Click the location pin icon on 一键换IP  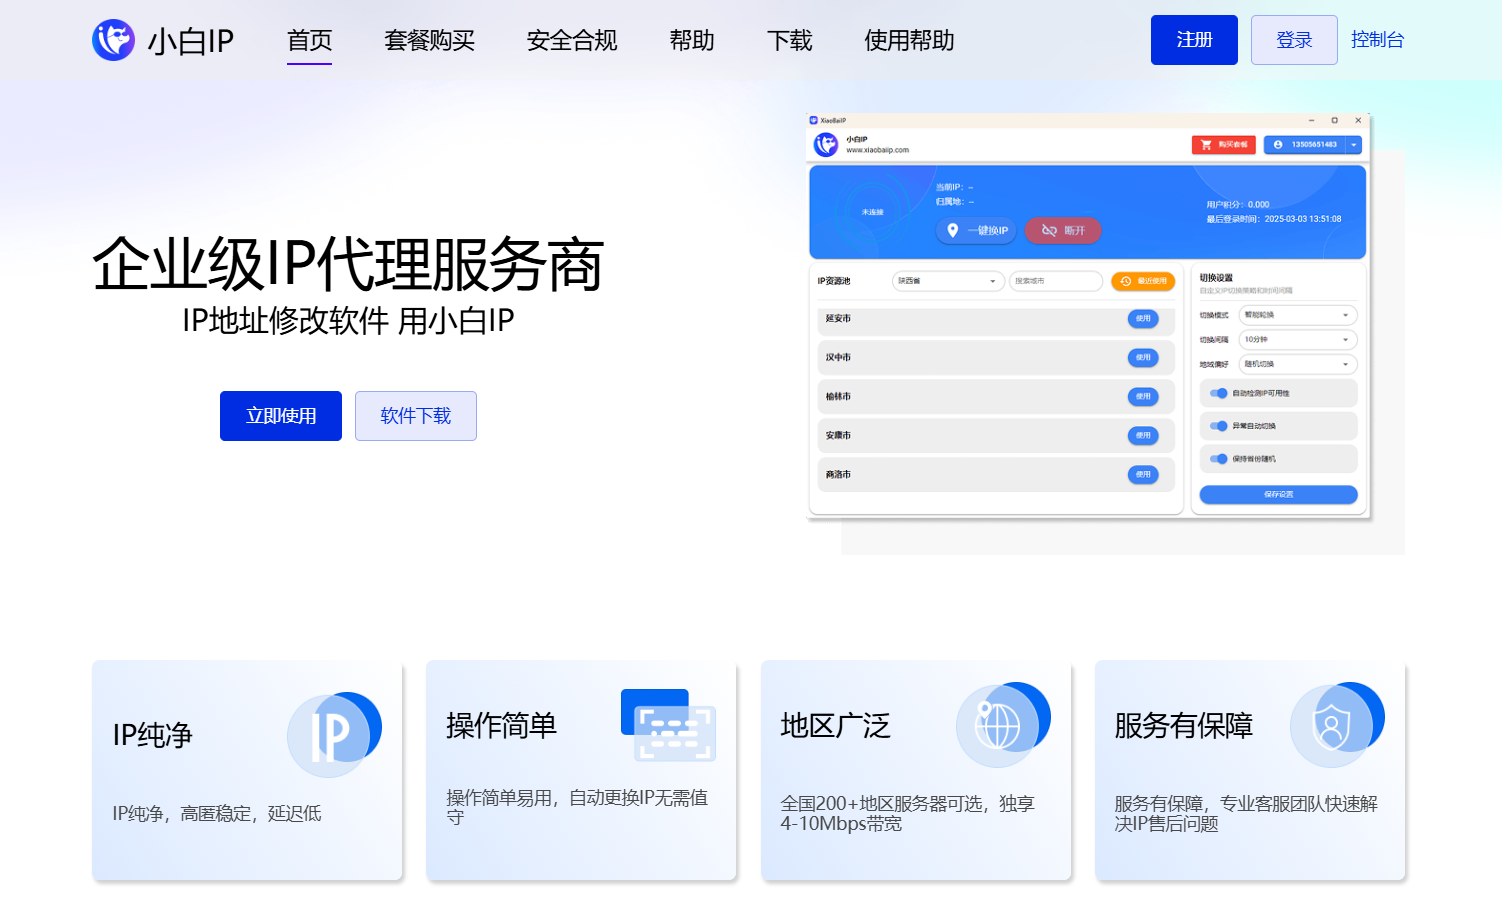pyautogui.click(x=953, y=230)
